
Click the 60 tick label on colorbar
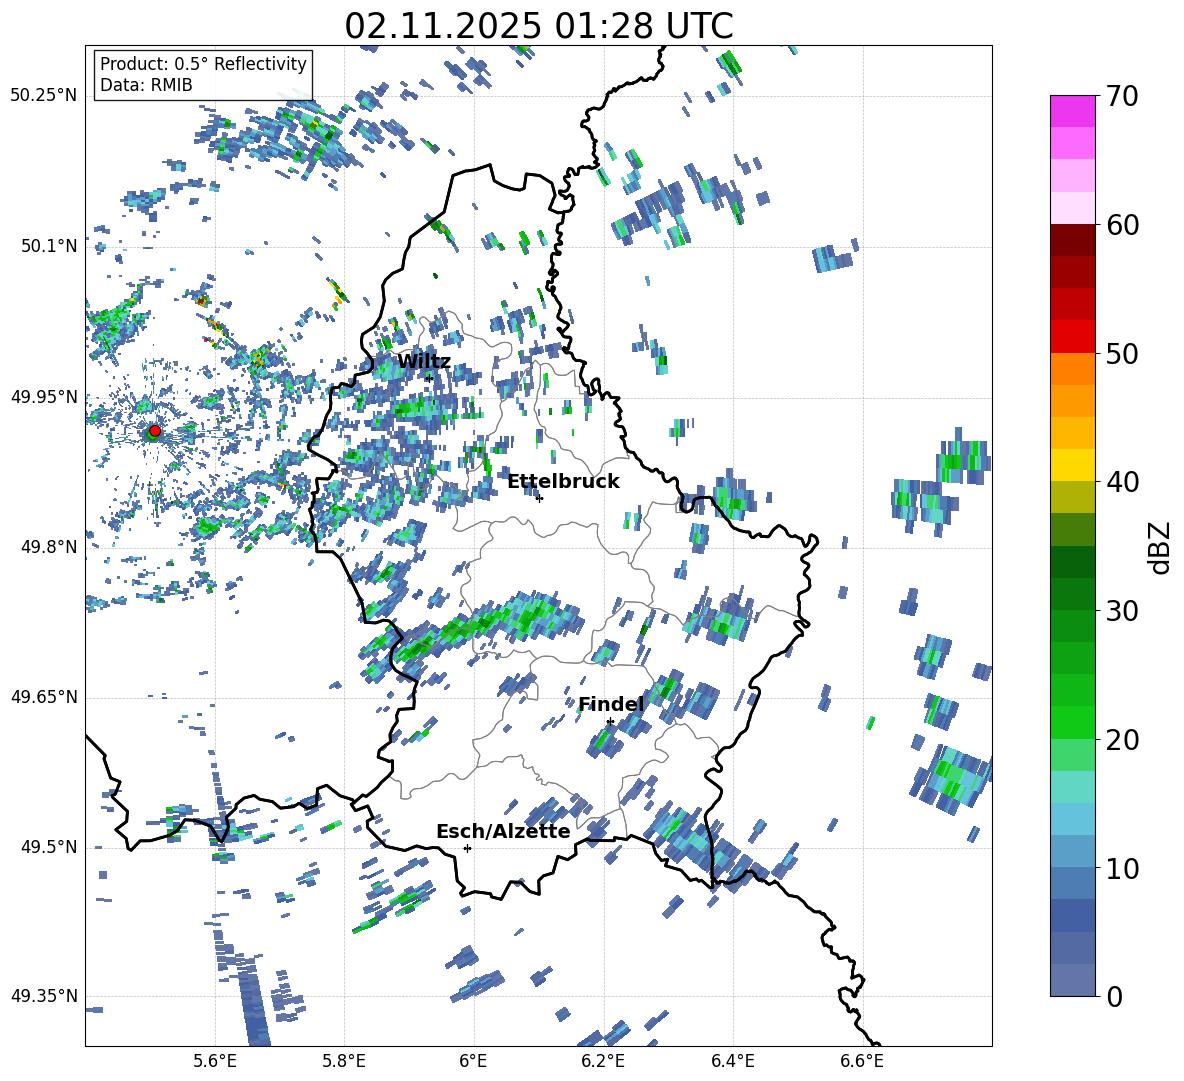[x=1122, y=225]
